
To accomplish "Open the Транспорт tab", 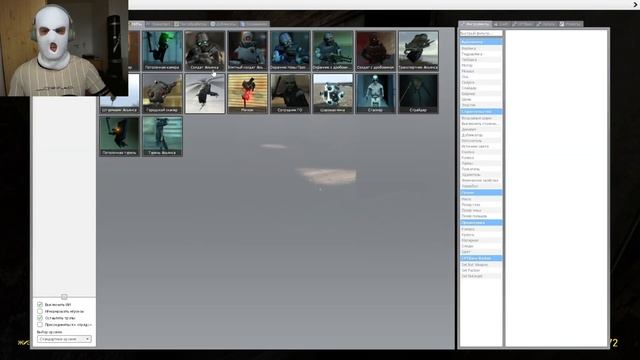I will (x=159, y=24).
